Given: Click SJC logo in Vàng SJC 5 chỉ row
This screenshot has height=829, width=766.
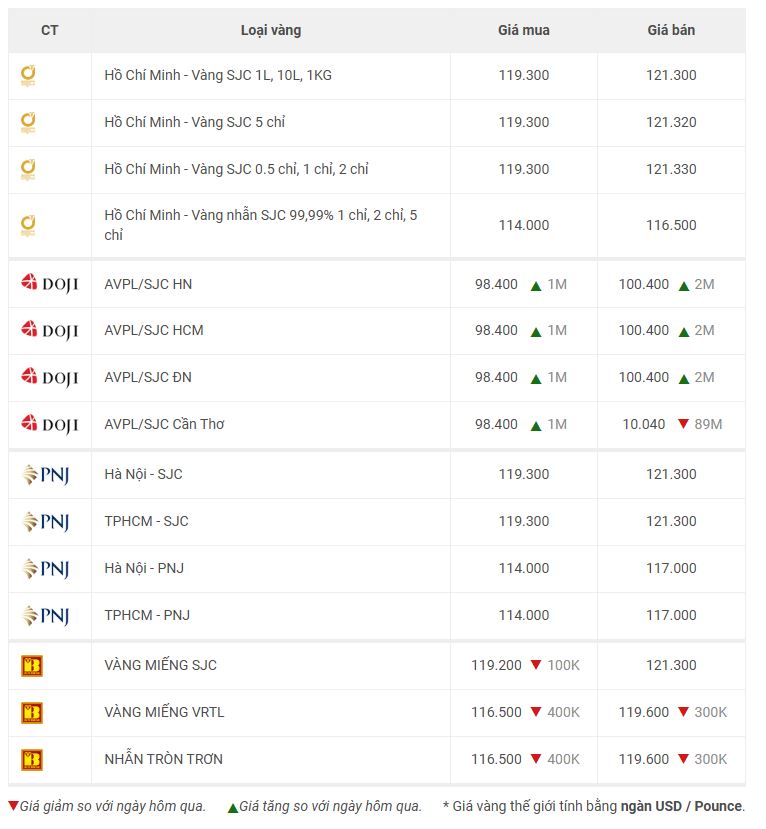Looking at the screenshot, I should [x=28, y=122].
